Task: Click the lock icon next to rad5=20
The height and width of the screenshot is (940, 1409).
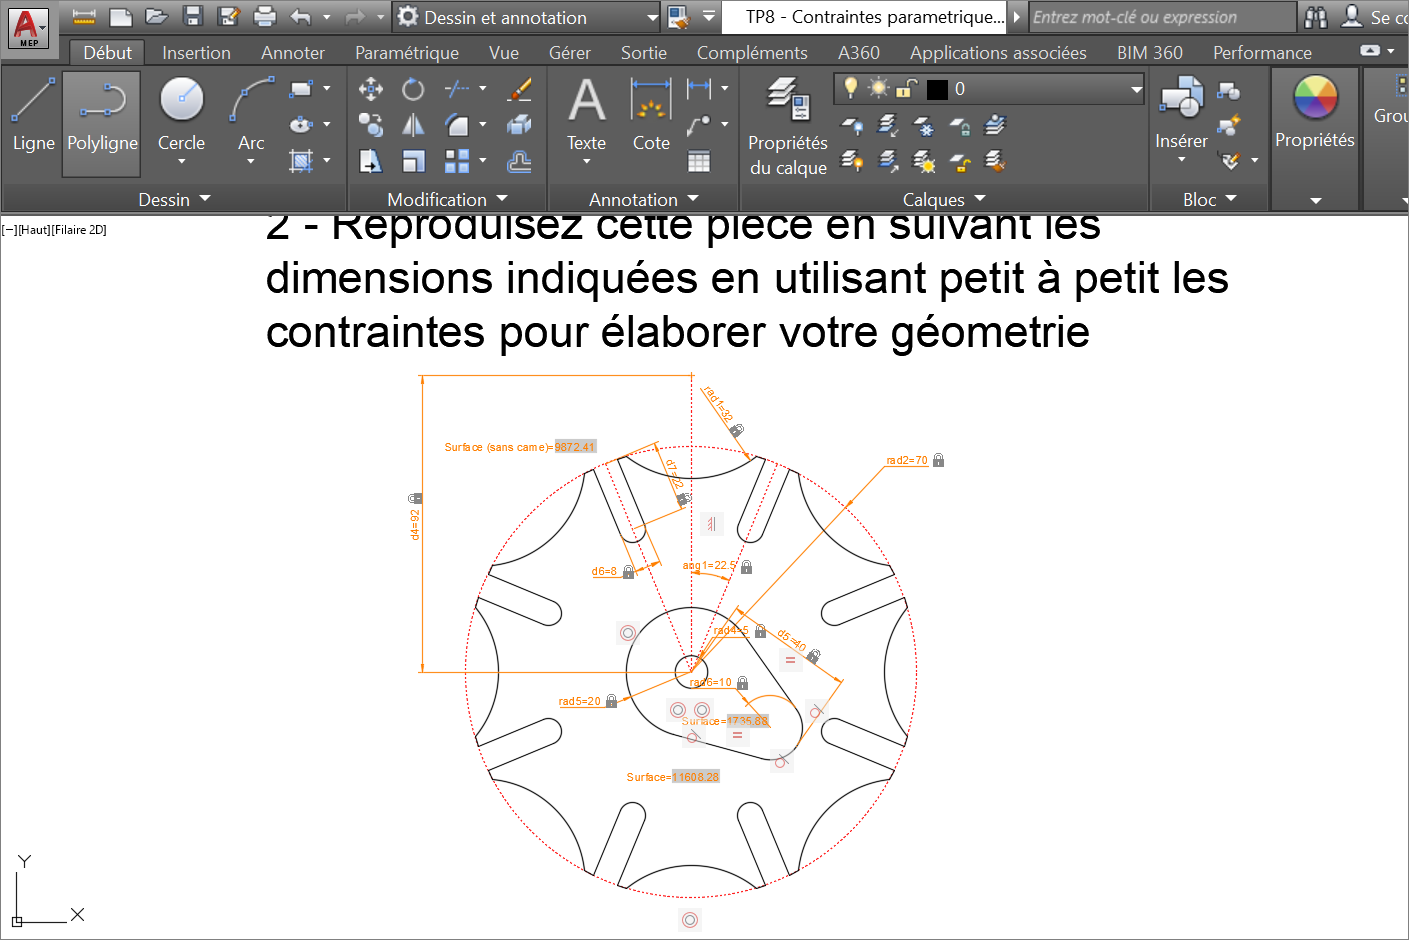Action: 611,701
